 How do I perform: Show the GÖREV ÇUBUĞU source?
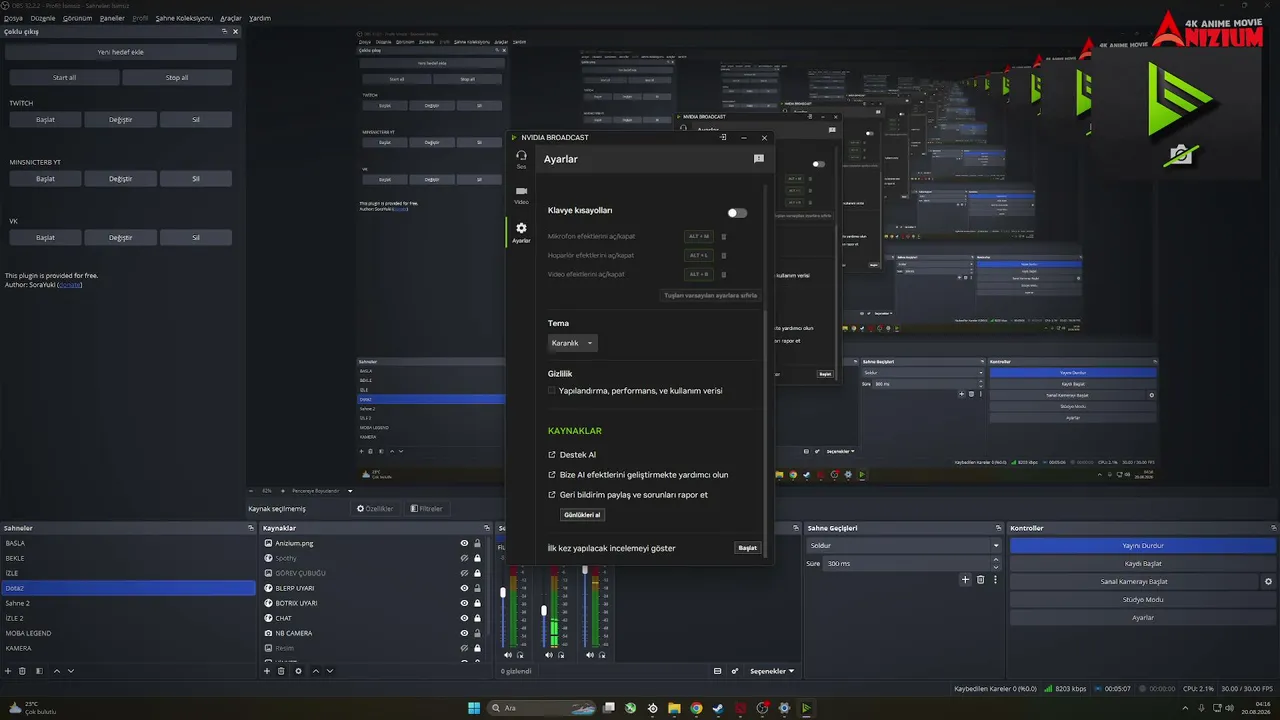pyautogui.click(x=464, y=573)
